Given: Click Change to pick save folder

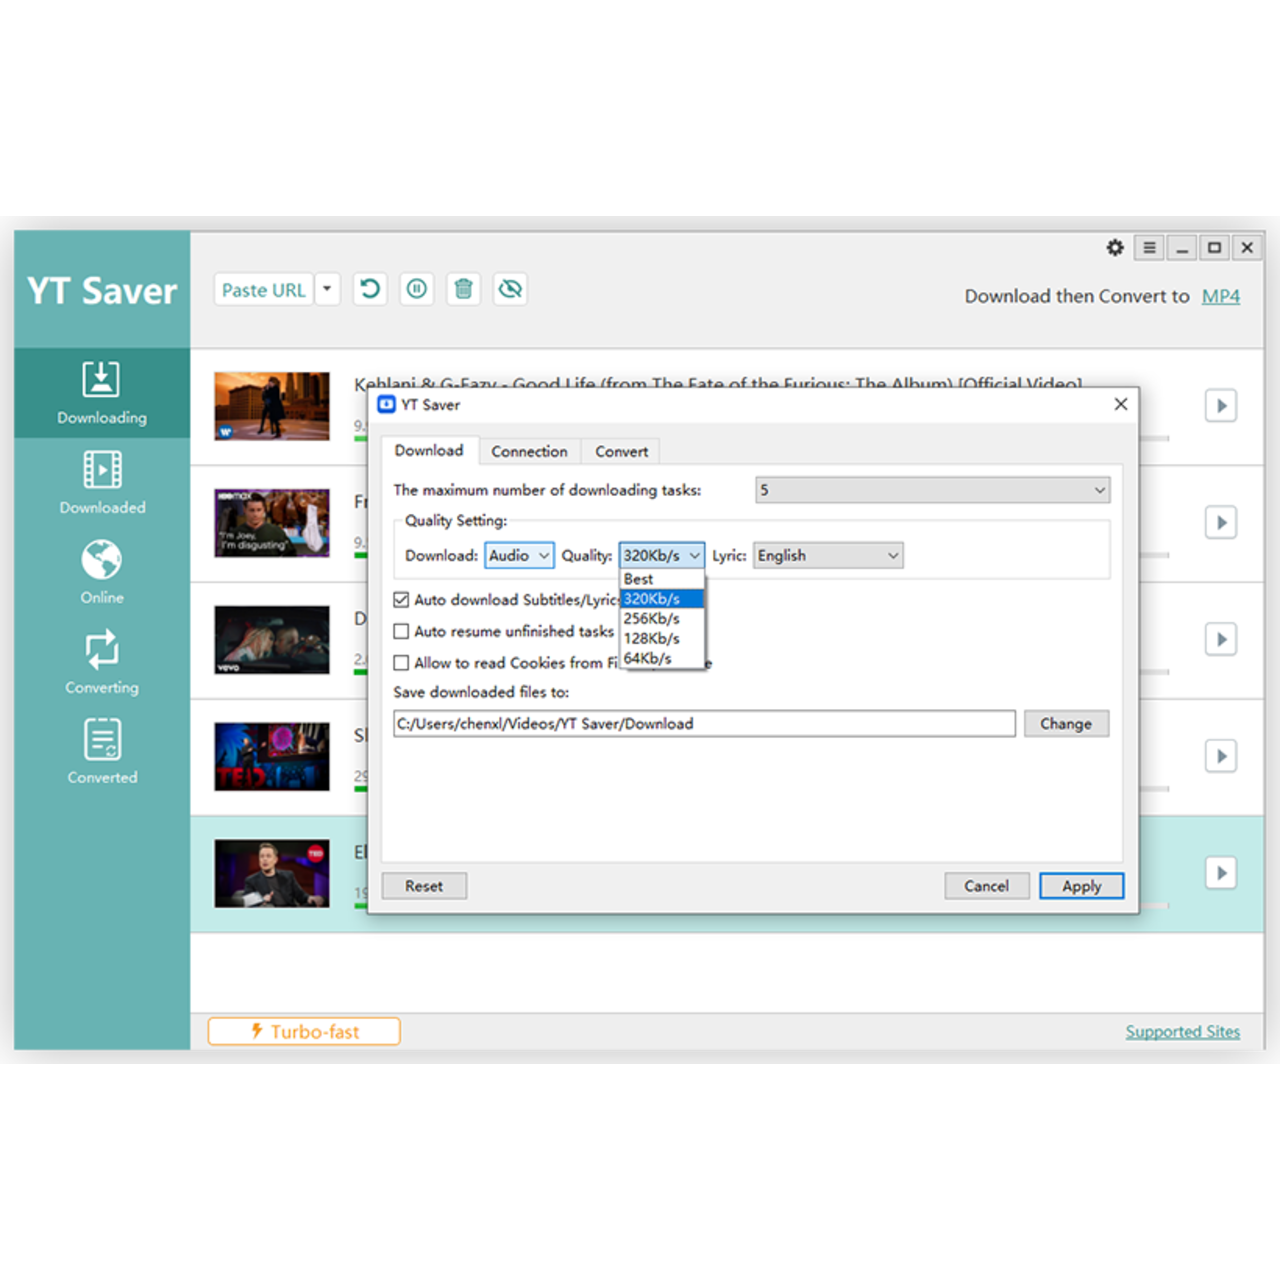Looking at the screenshot, I should click(1066, 724).
